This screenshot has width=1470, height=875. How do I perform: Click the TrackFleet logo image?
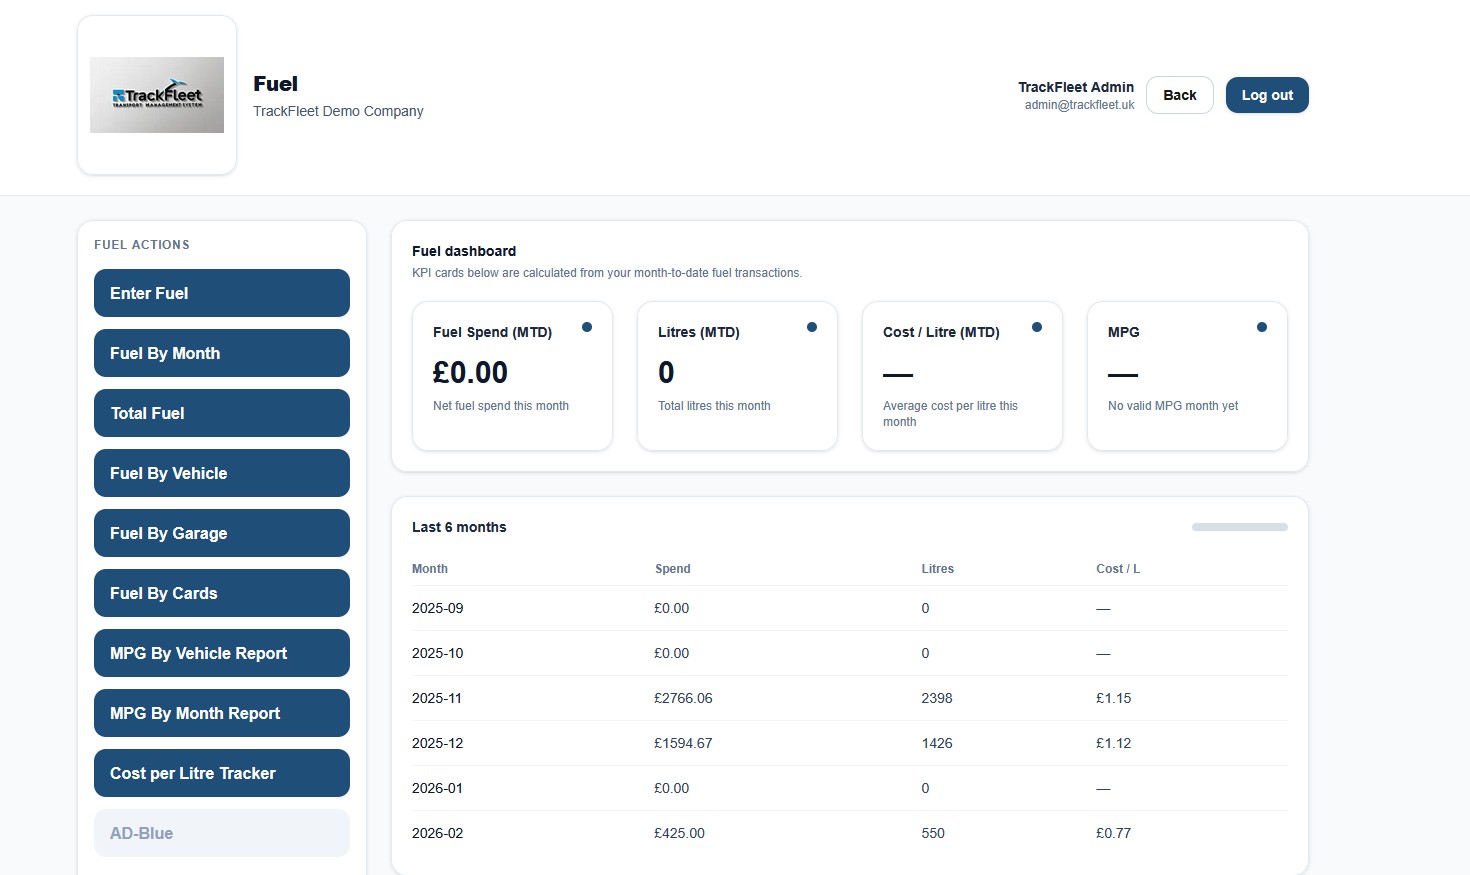157,94
